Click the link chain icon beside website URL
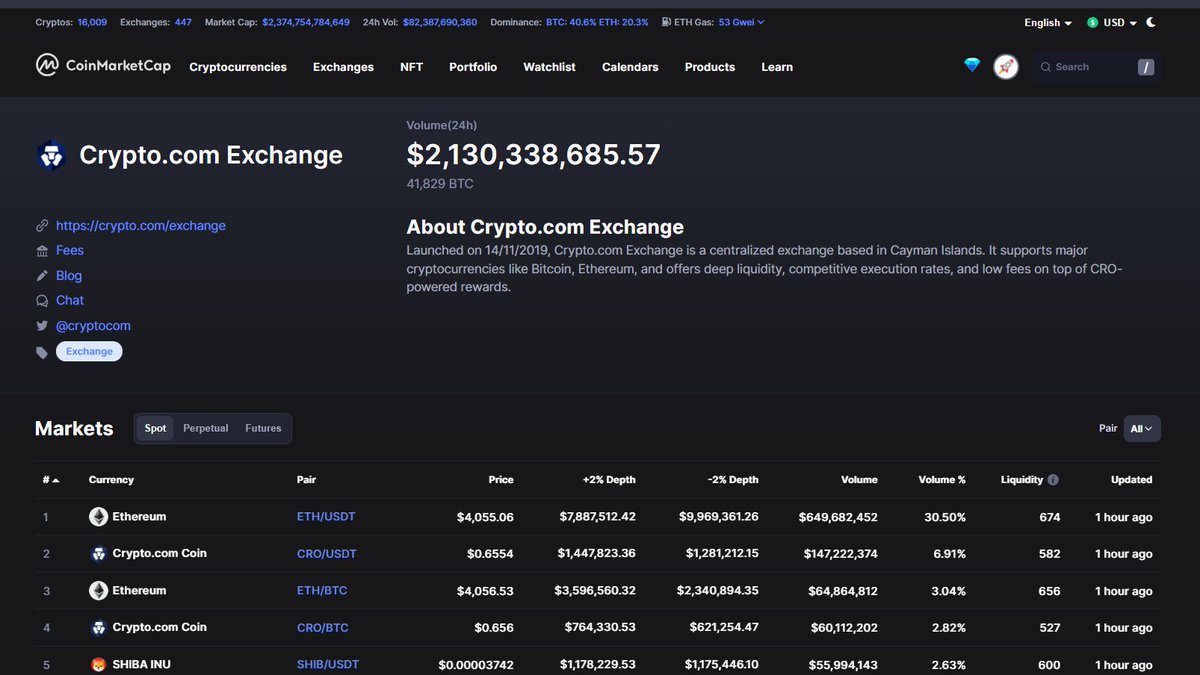The width and height of the screenshot is (1200, 675). 42,226
